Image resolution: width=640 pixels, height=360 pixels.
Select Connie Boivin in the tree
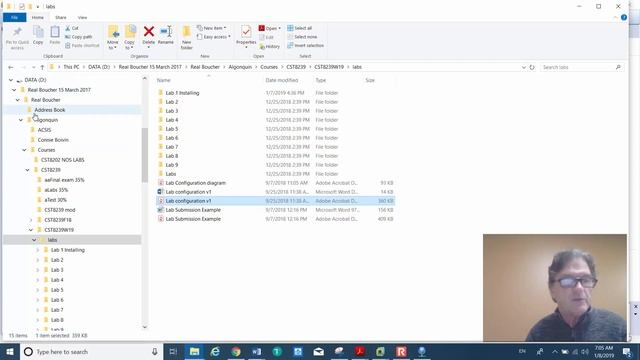pyautogui.click(x=53, y=140)
